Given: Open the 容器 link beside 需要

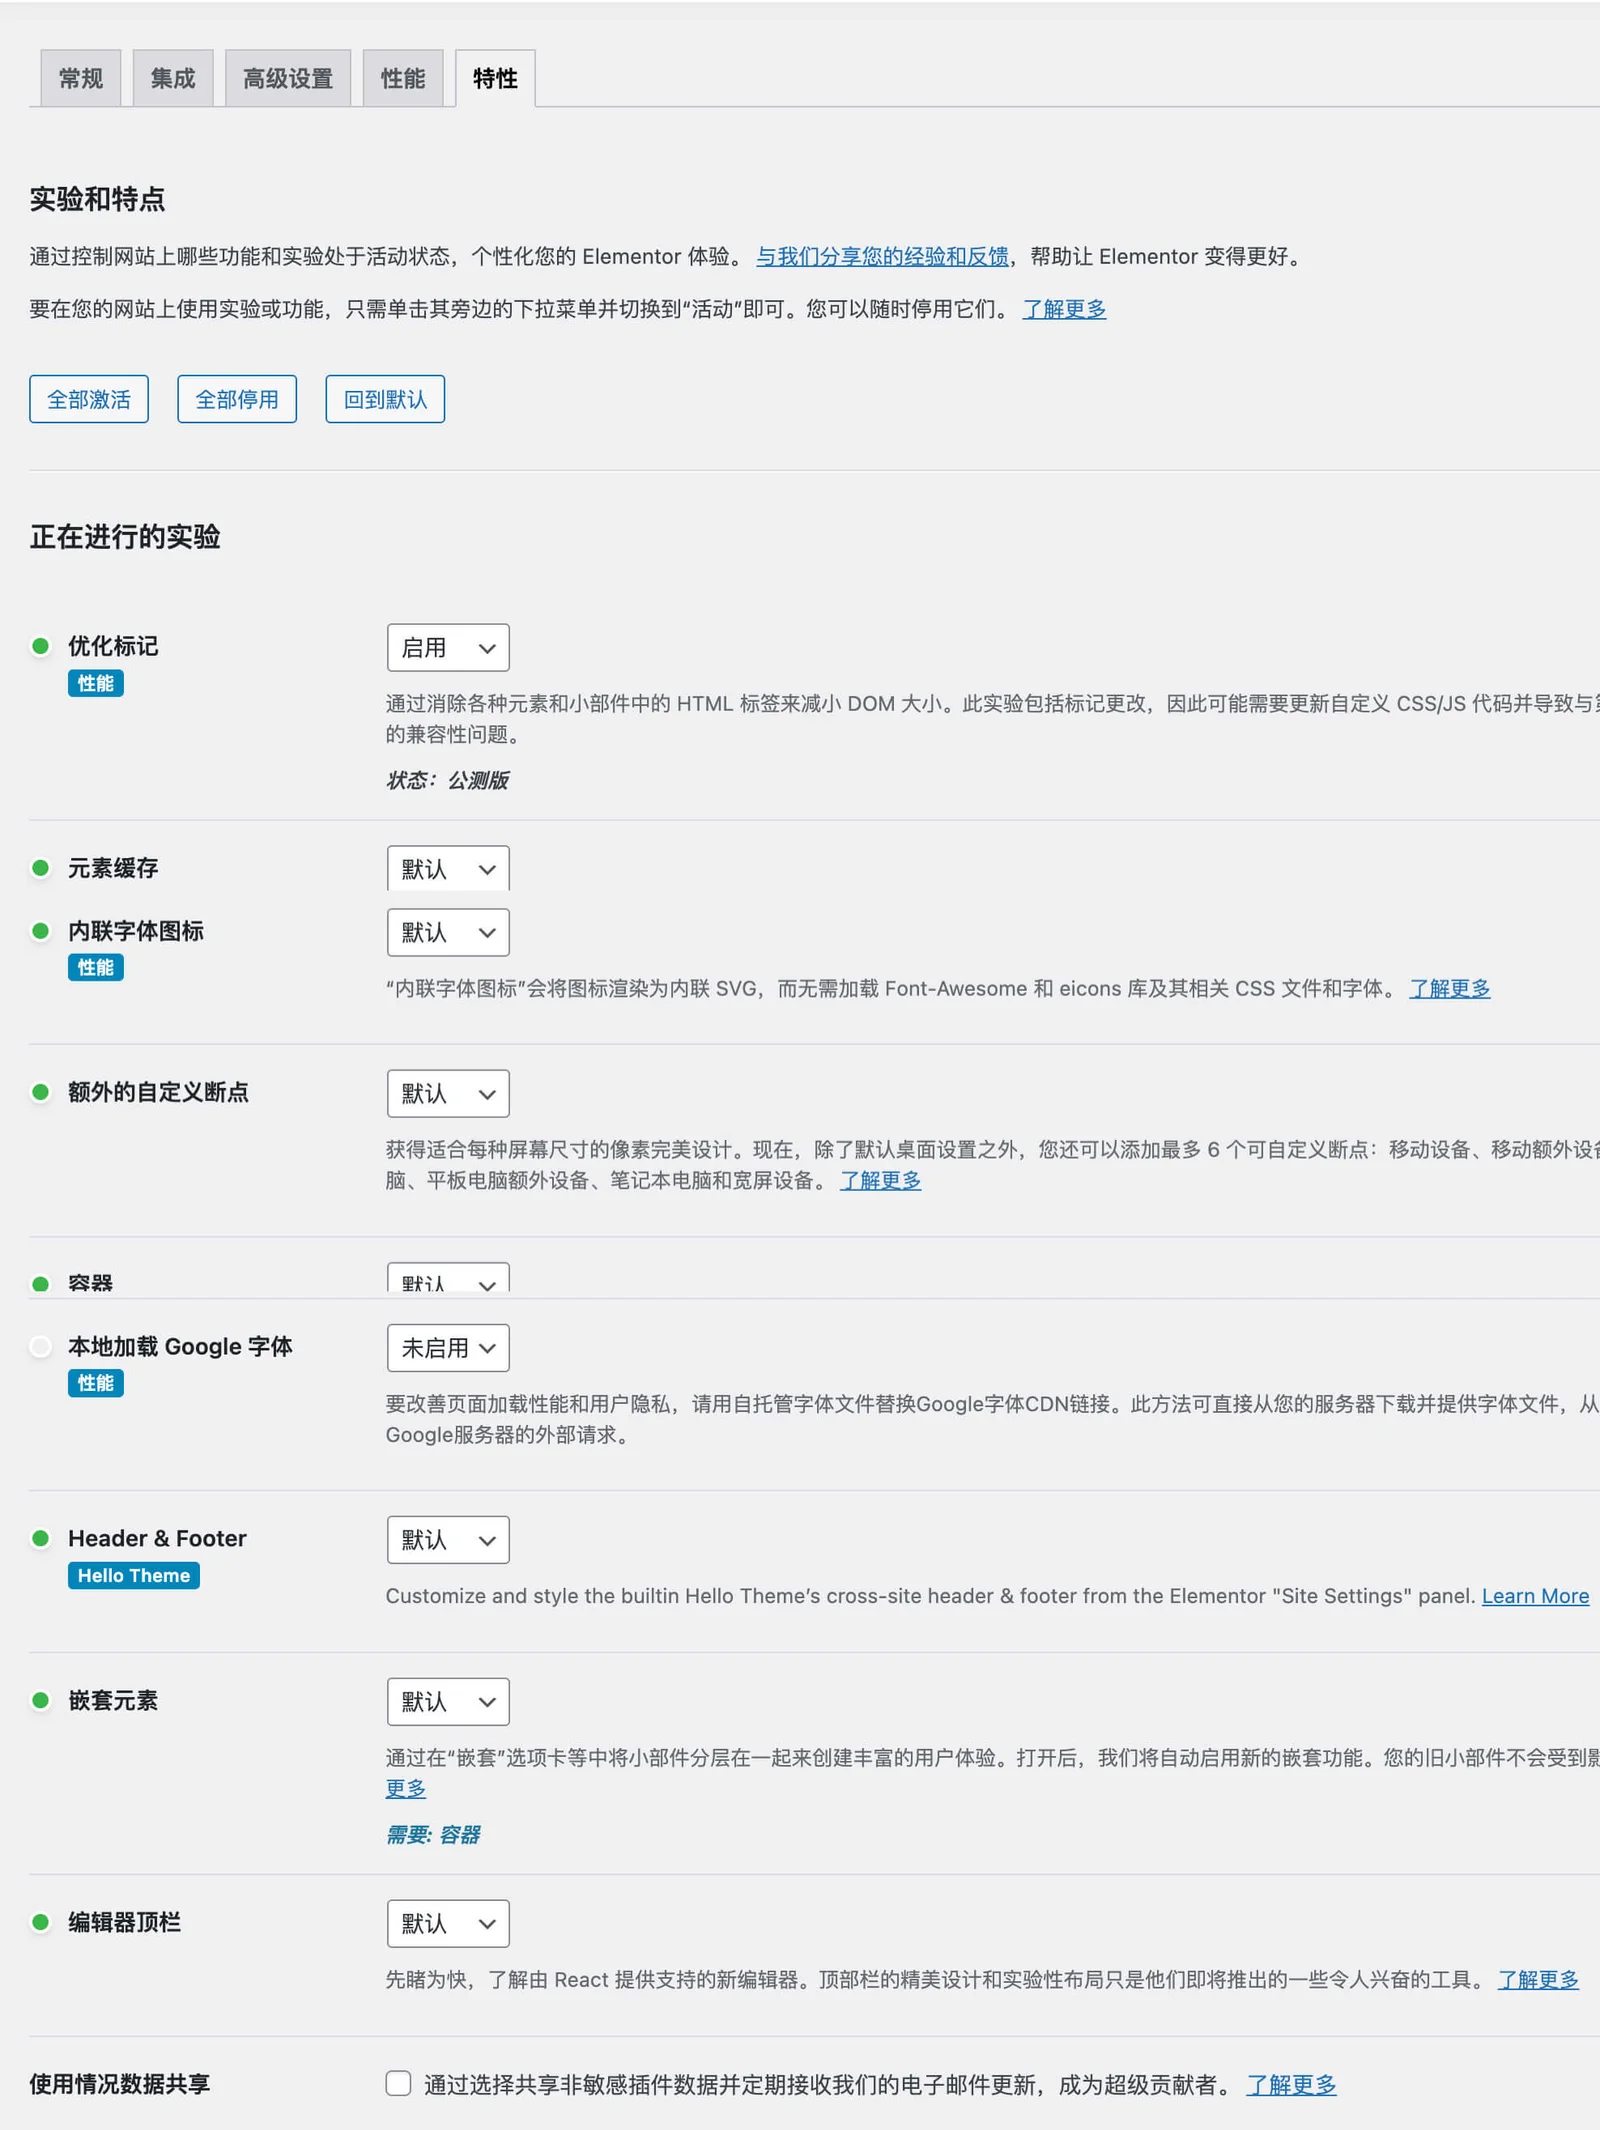Looking at the screenshot, I should tap(463, 1835).
